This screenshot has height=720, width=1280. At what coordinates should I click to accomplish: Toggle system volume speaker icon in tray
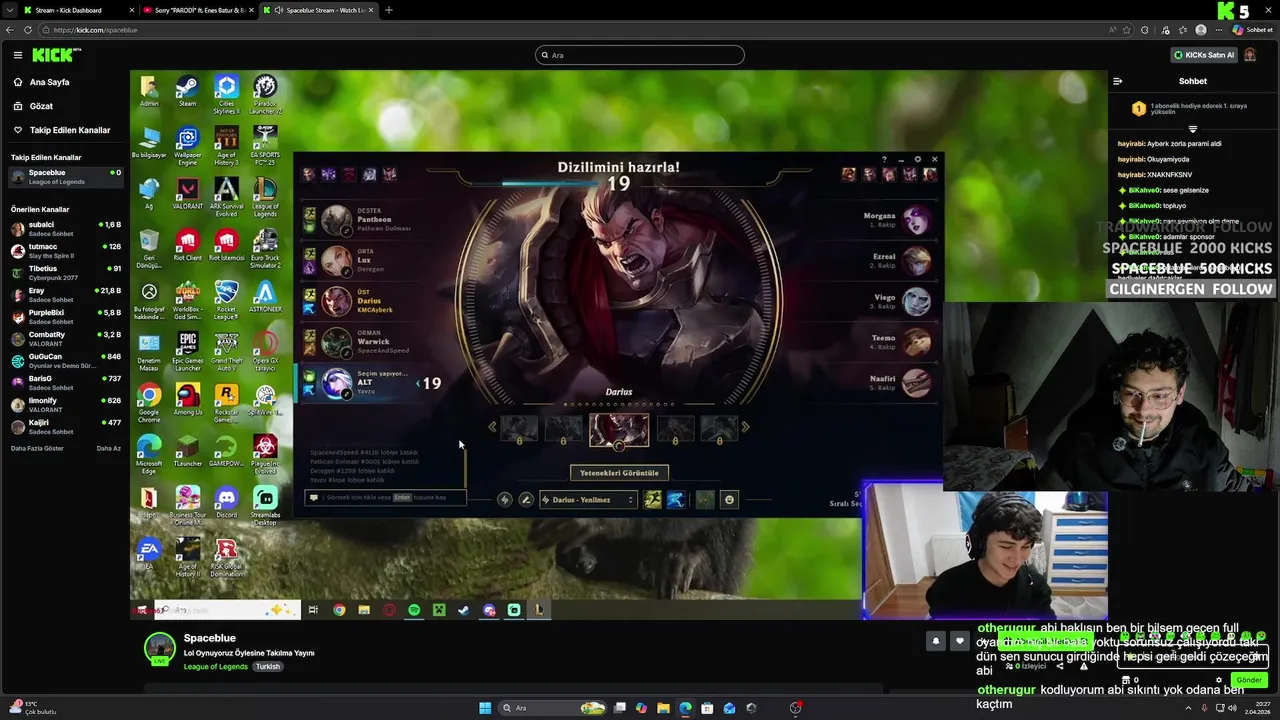point(1232,708)
